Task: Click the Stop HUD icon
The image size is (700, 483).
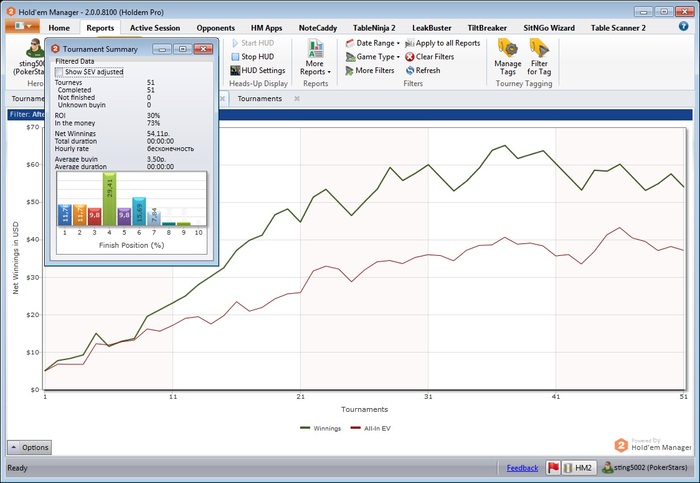Action: pos(235,57)
